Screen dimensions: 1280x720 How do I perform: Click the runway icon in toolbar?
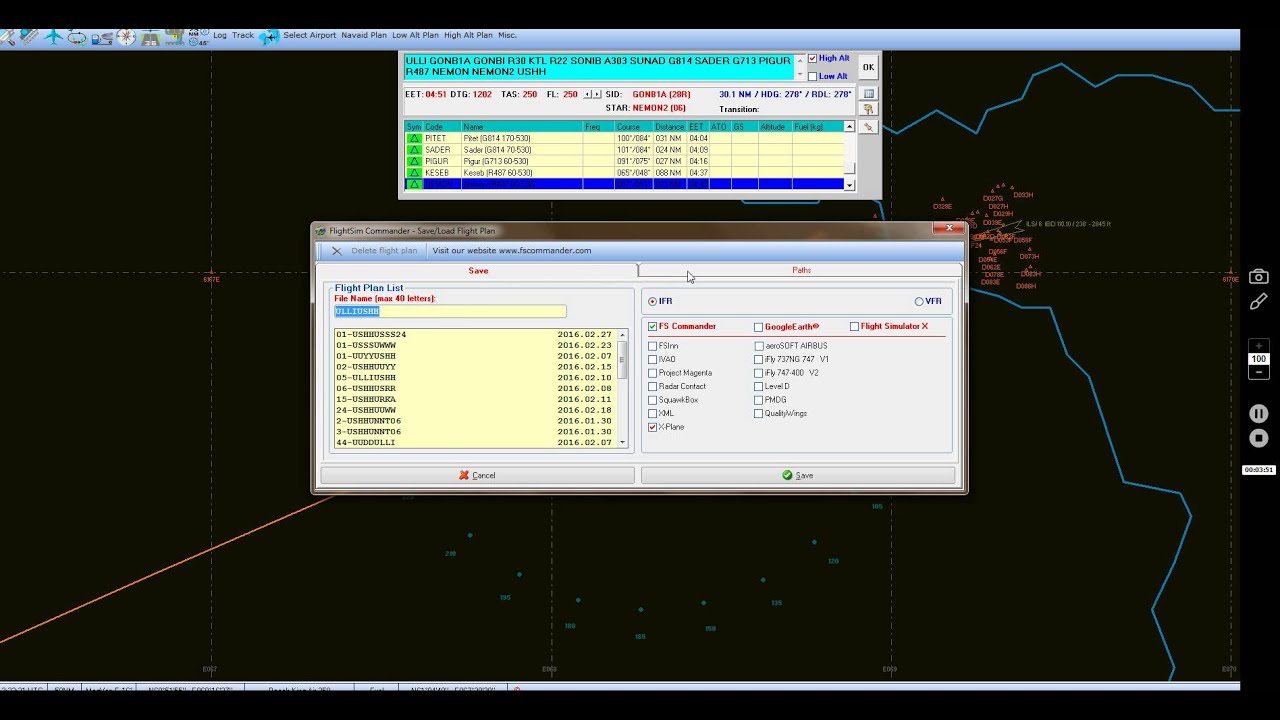[x=151, y=38]
